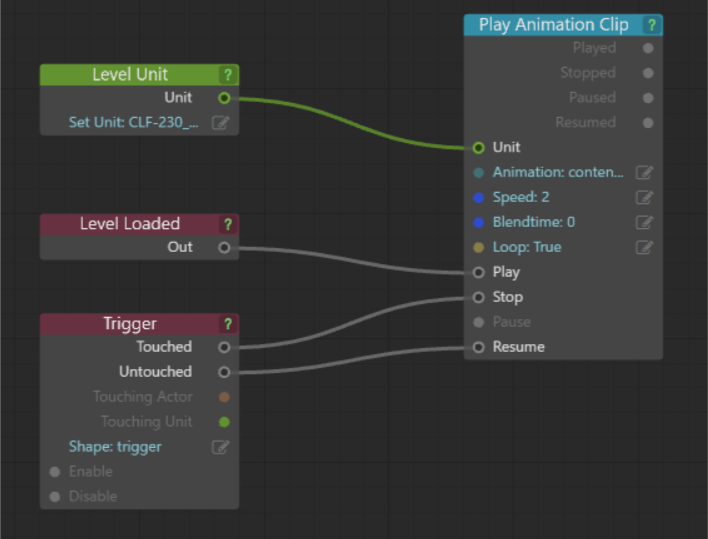This screenshot has height=539, width=708.
Task: Click the green Unit output connector
Action: pos(224,98)
